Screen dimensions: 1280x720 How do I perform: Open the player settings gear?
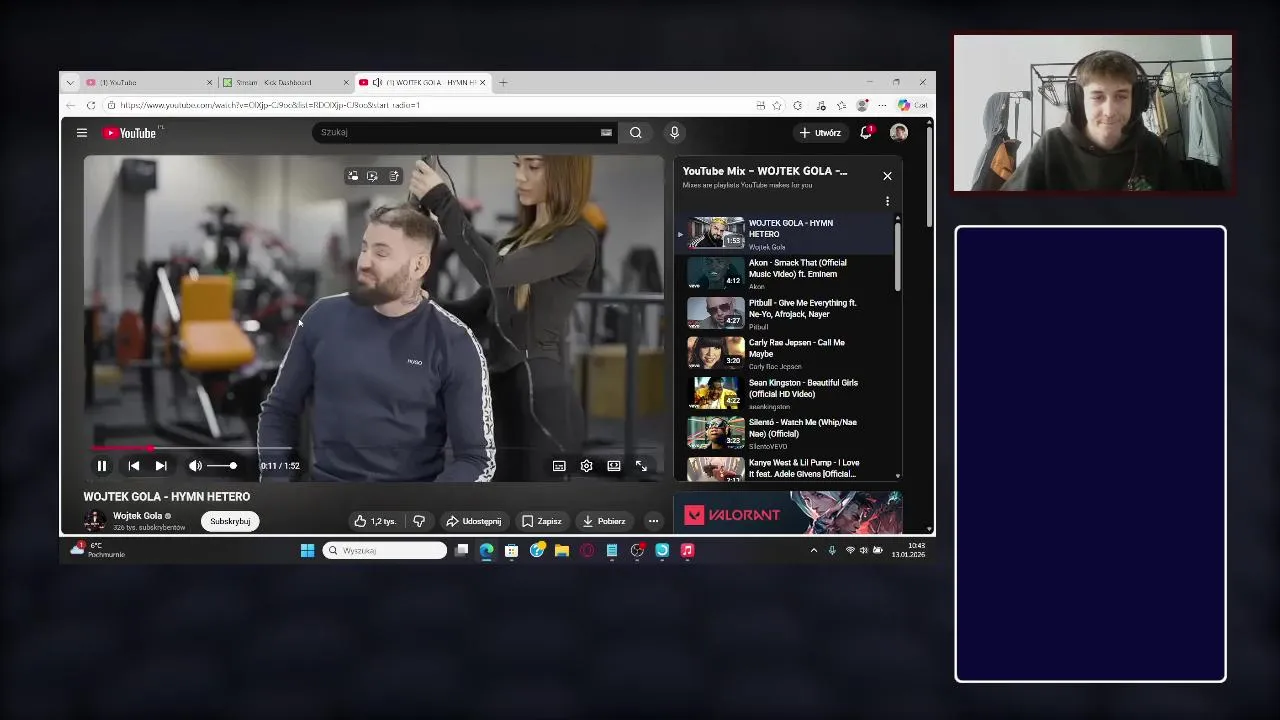pyautogui.click(x=587, y=465)
